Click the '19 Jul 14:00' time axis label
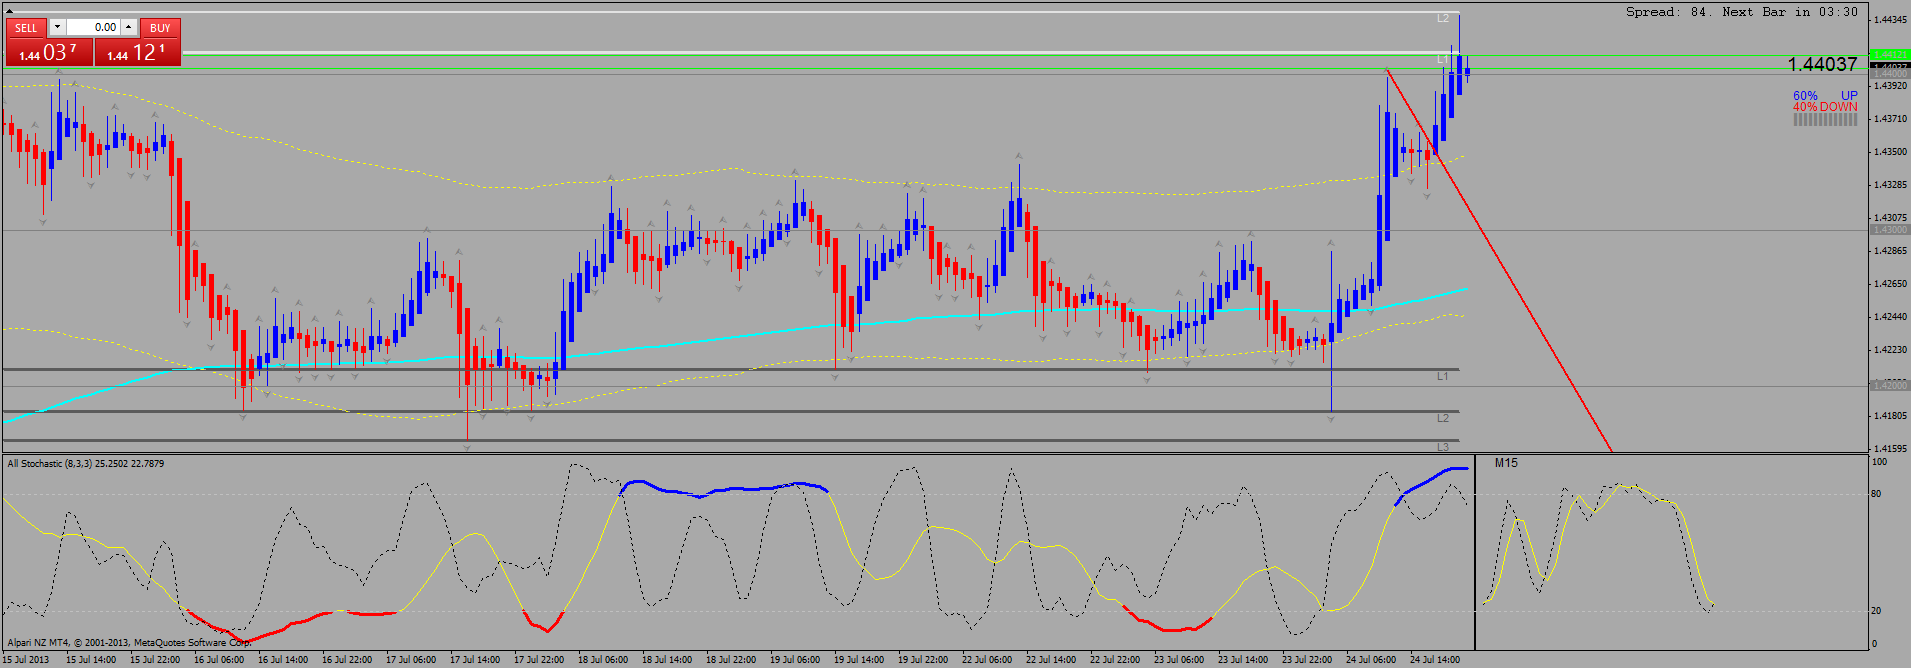 pos(859,659)
